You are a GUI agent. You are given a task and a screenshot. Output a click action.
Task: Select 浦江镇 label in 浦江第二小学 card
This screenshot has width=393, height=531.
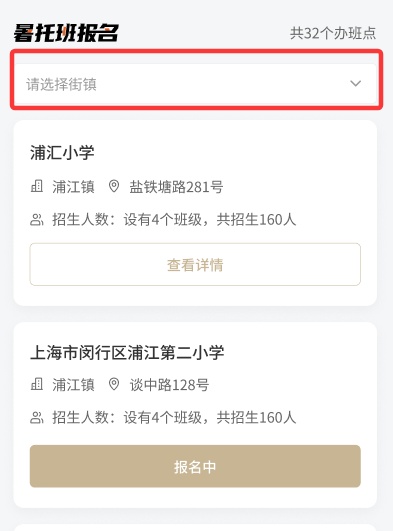pos(74,385)
